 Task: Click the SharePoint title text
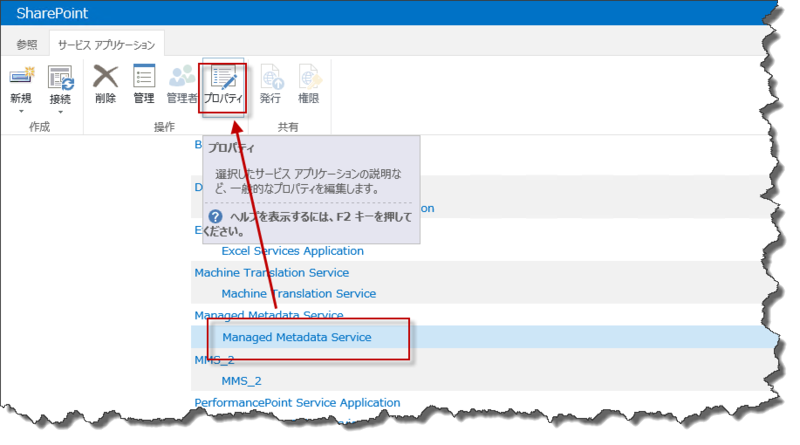click(52, 13)
